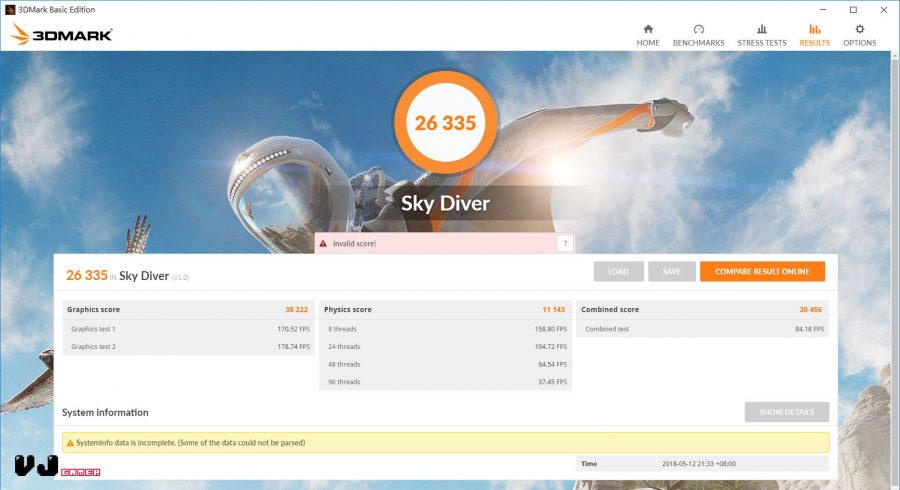The width and height of the screenshot is (900, 490).
Task: Click the Combined score value 20 456
Action: click(x=810, y=309)
